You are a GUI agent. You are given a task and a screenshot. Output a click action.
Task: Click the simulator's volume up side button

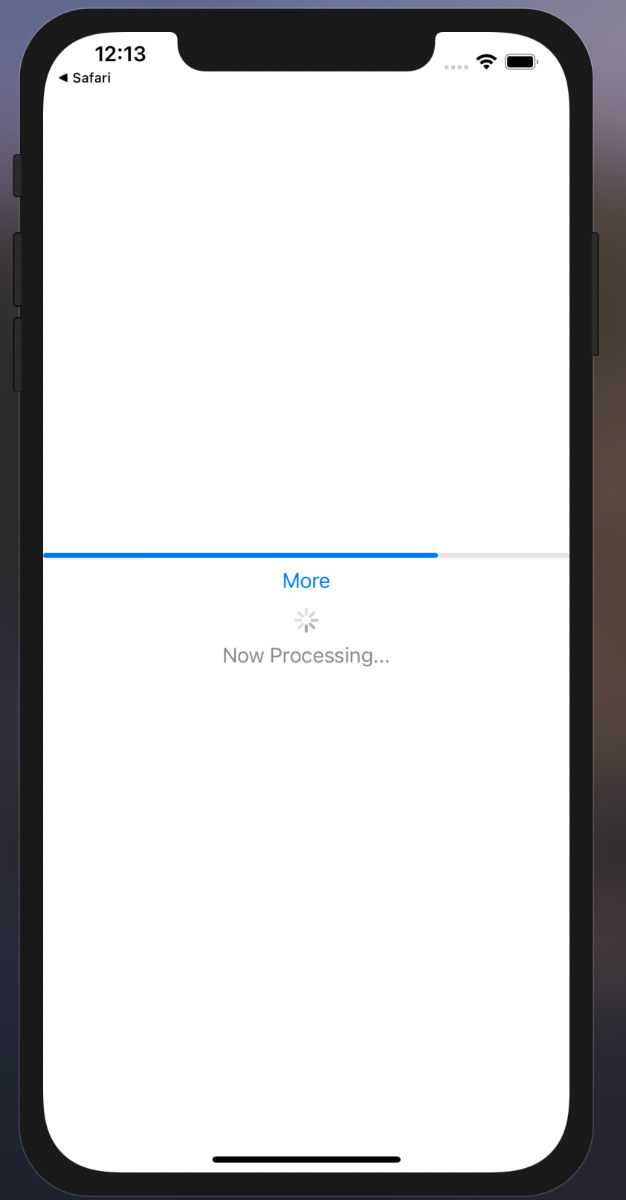(x=17, y=269)
